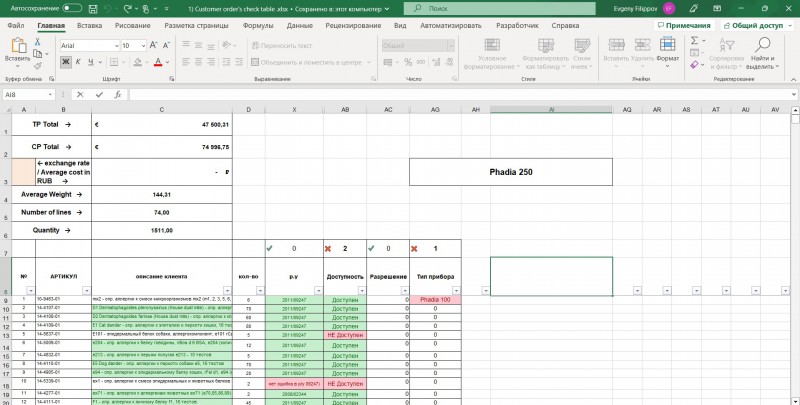Click the Insert Function fx icon
The height and width of the screenshot is (405, 800).
click(x=118, y=94)
